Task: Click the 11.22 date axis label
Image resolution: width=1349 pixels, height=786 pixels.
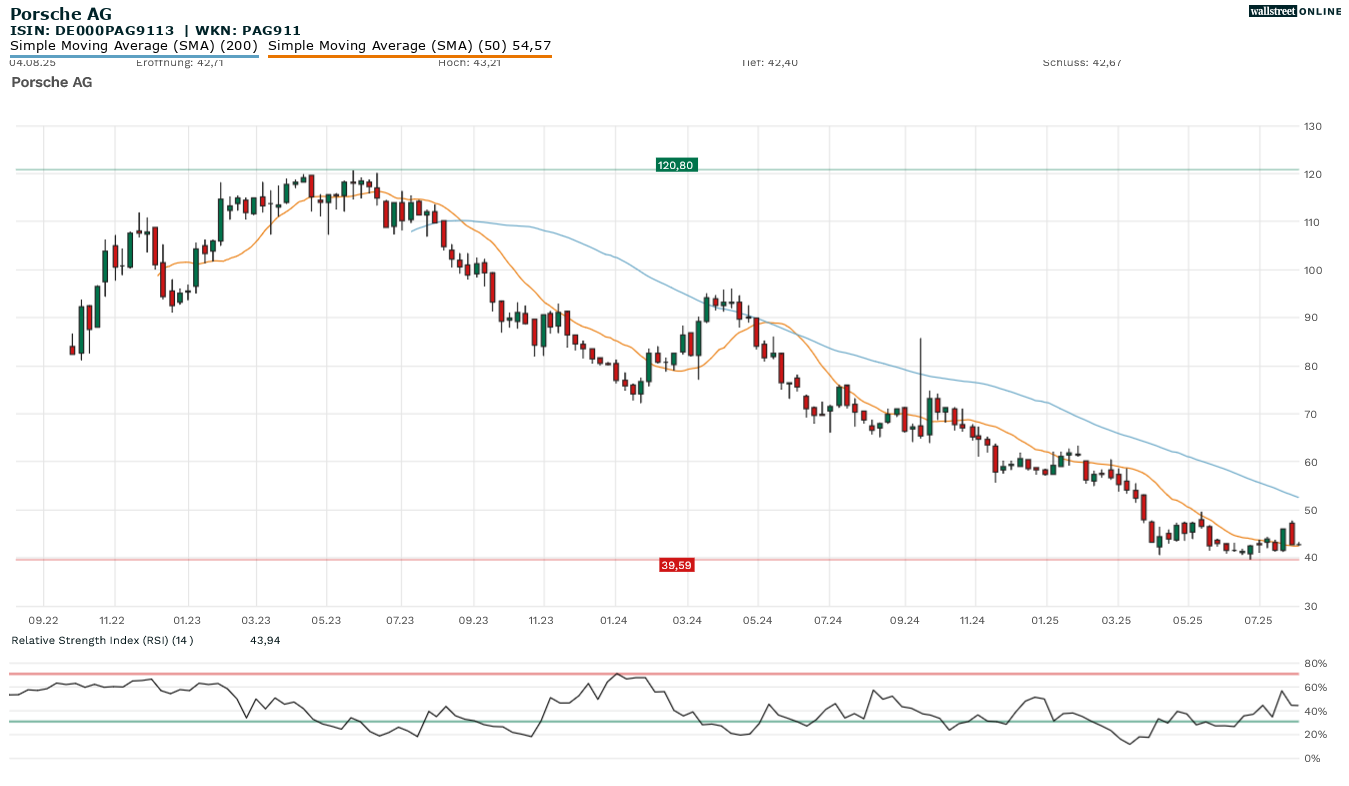Action: 112,621
